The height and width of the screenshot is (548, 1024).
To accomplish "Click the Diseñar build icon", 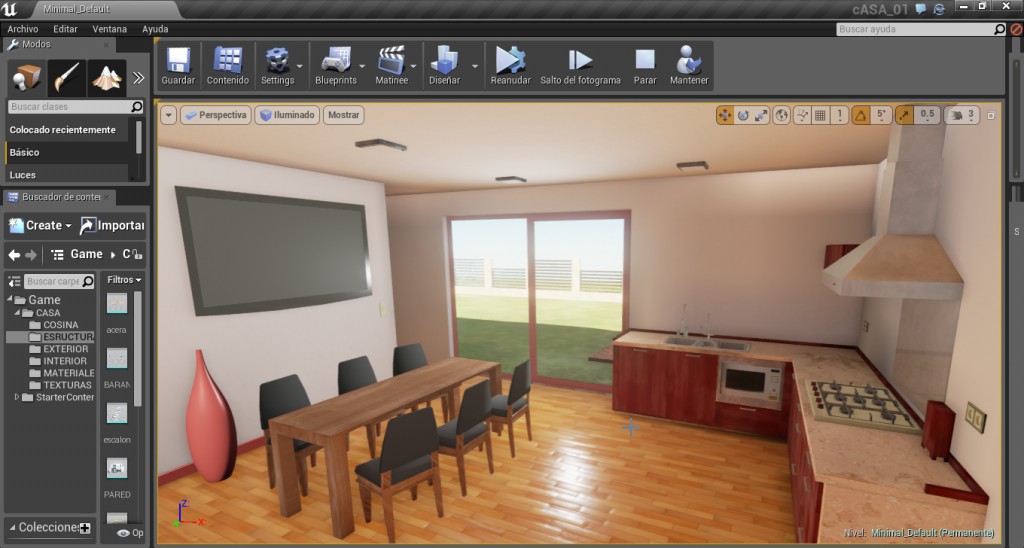I will click(x=444, y=61).
